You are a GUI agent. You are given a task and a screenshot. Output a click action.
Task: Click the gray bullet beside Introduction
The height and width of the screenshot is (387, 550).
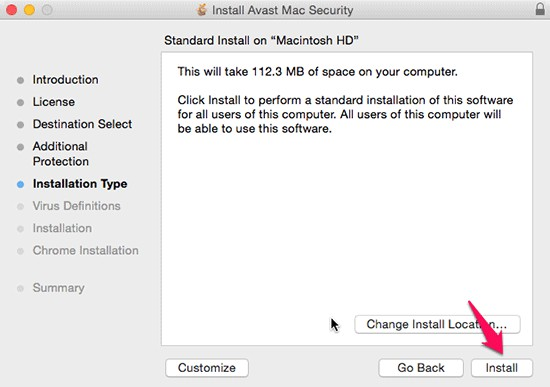click(20, 80)
